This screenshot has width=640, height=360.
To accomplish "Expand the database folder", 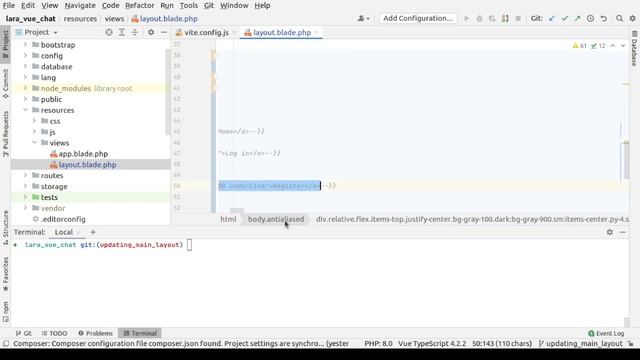I will [x=25, y=67].
